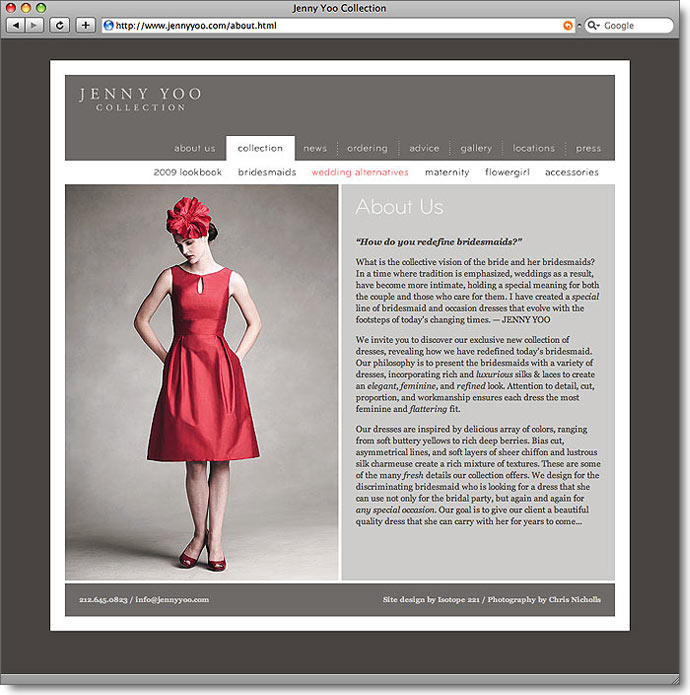The height and width of the screenshot is (695, 690).
Task: Open the Google search magnifier dropdown
Action: (x=593, y=26)
